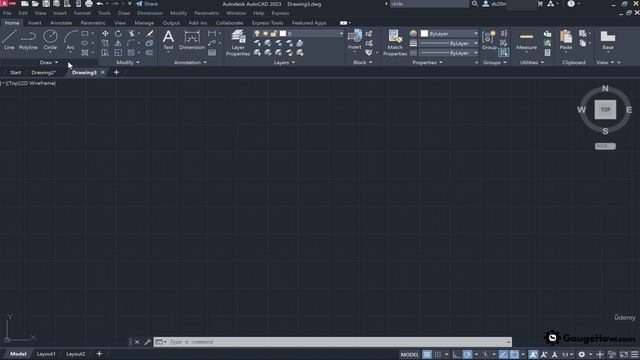Toggle Polar tracking in status bar
The height and width of the screenshot is (360, 640).
[x=467, y=354]
